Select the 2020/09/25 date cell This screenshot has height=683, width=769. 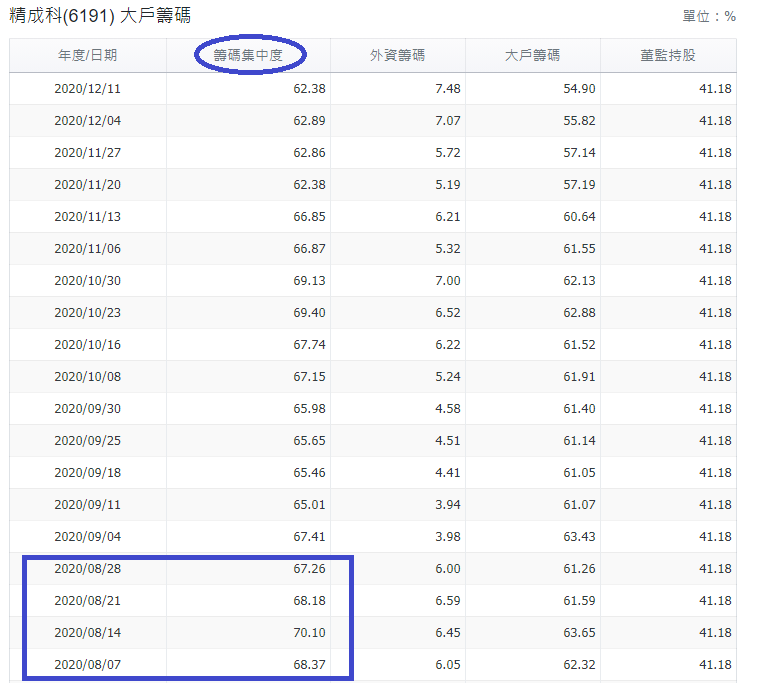[88, 441]
